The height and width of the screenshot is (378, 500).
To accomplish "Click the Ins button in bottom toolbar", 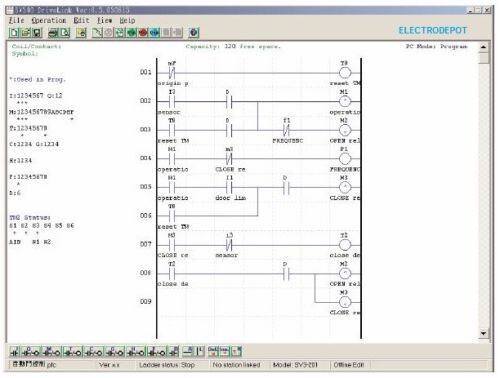I will click(x=224, y=351).
